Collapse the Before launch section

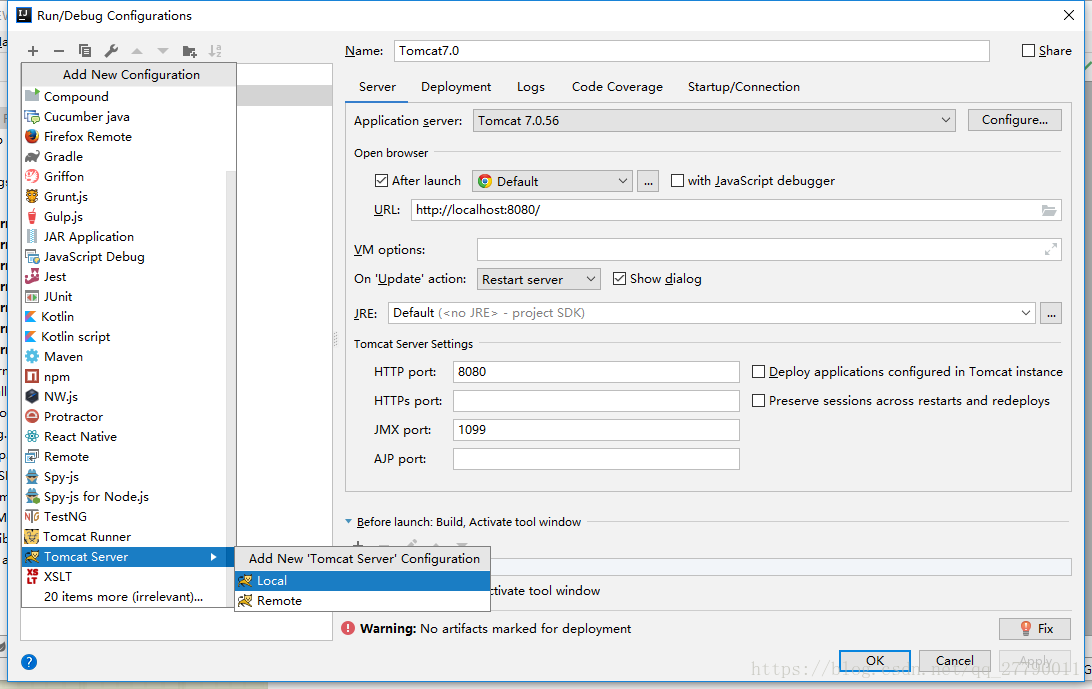(x=349, y=522)
